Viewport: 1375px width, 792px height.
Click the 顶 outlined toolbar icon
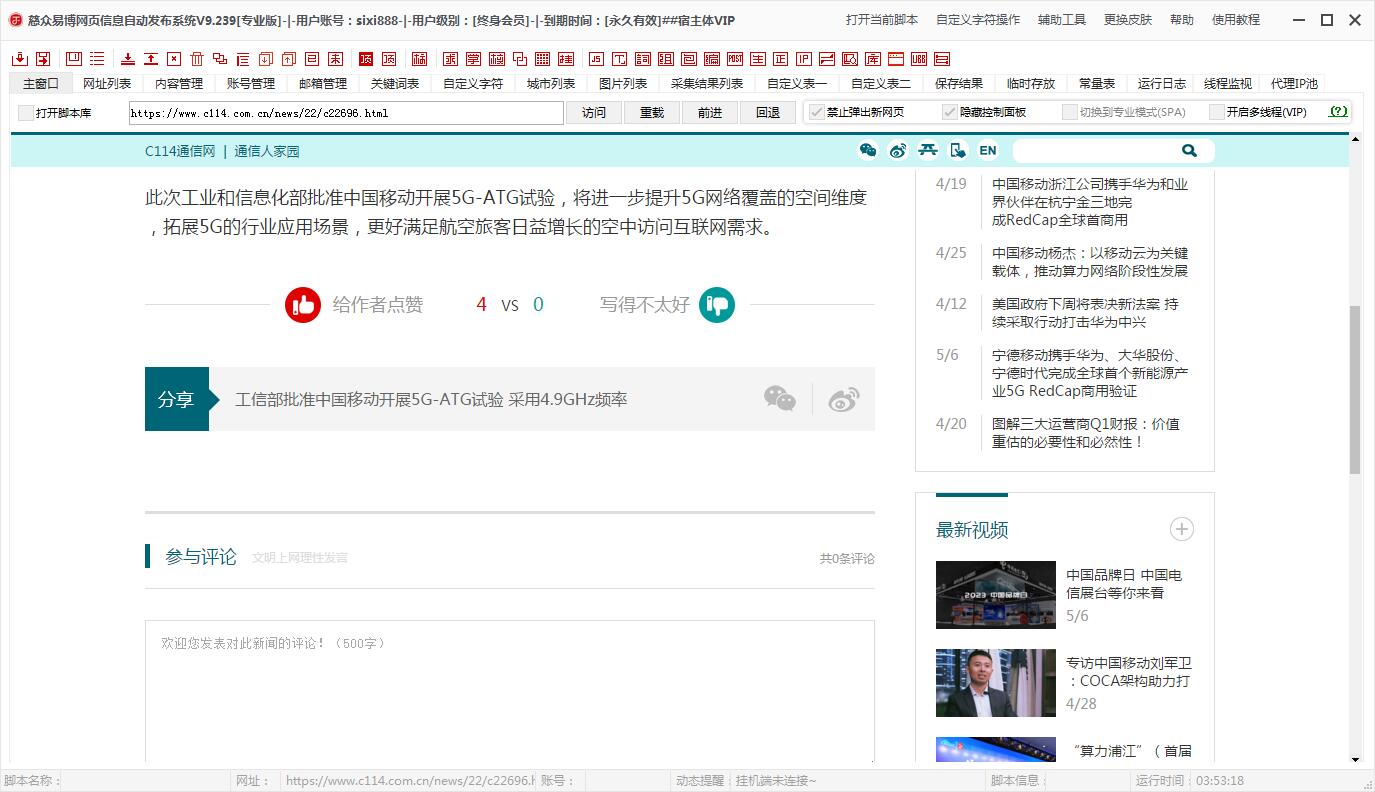coord(388,59)
